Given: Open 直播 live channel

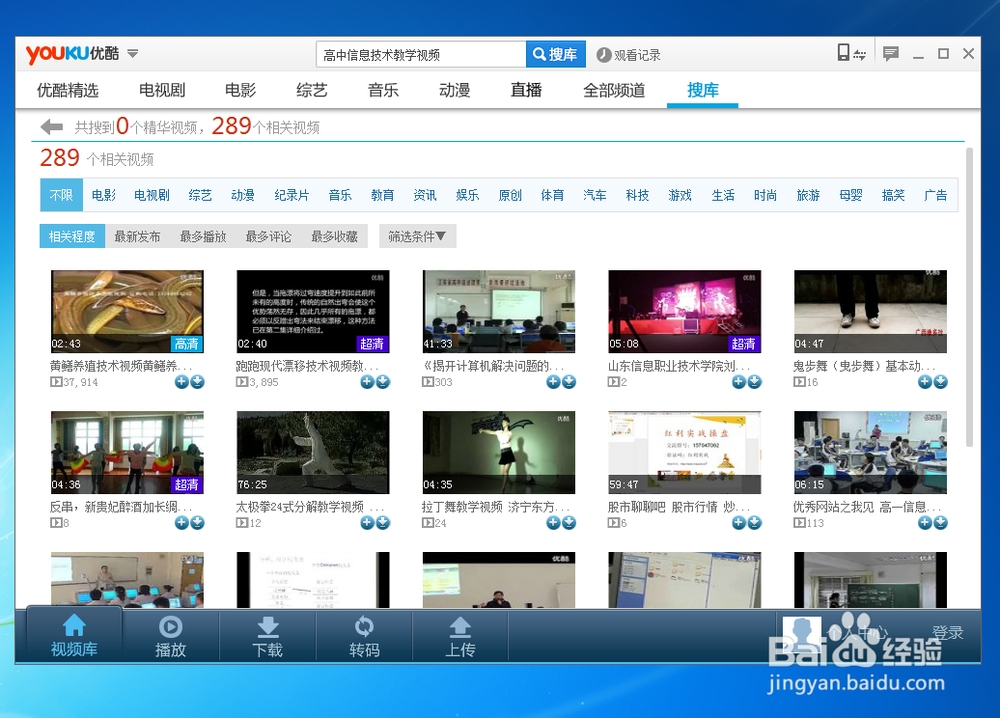Looking at the screenshot, I should [526, 90].
